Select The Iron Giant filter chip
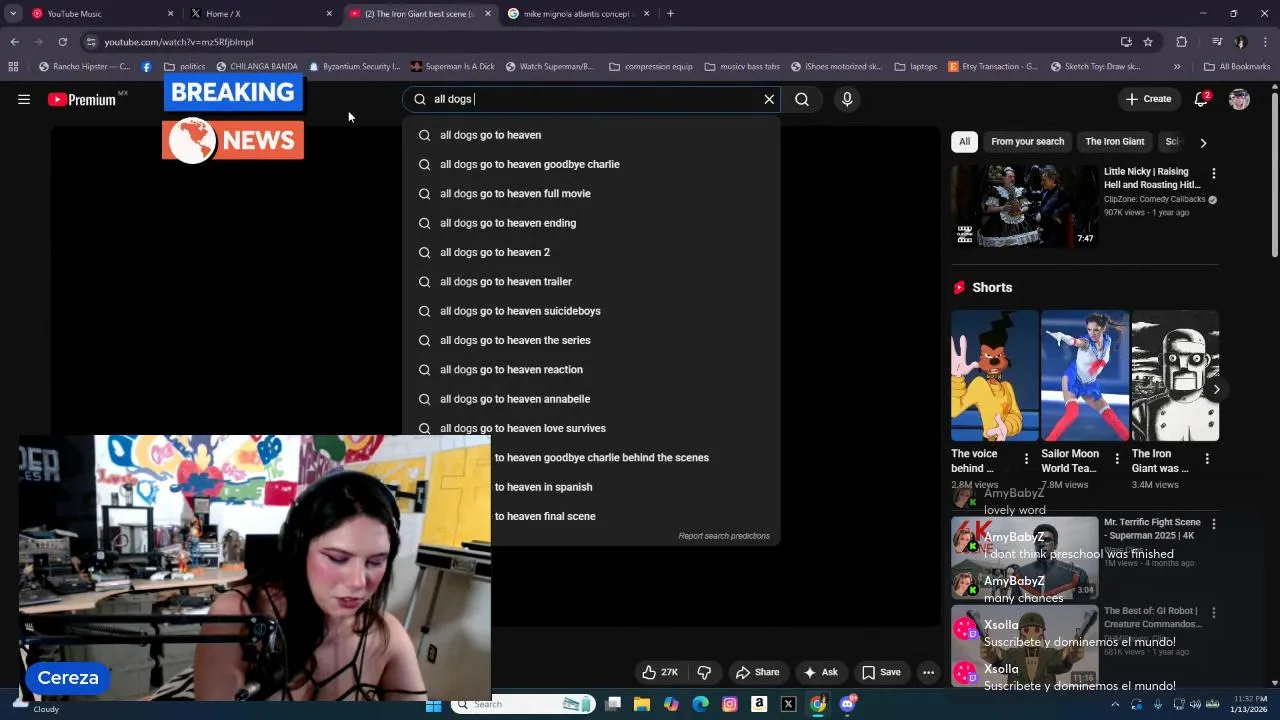The image size is (1280, 720). click(1114, 142)
